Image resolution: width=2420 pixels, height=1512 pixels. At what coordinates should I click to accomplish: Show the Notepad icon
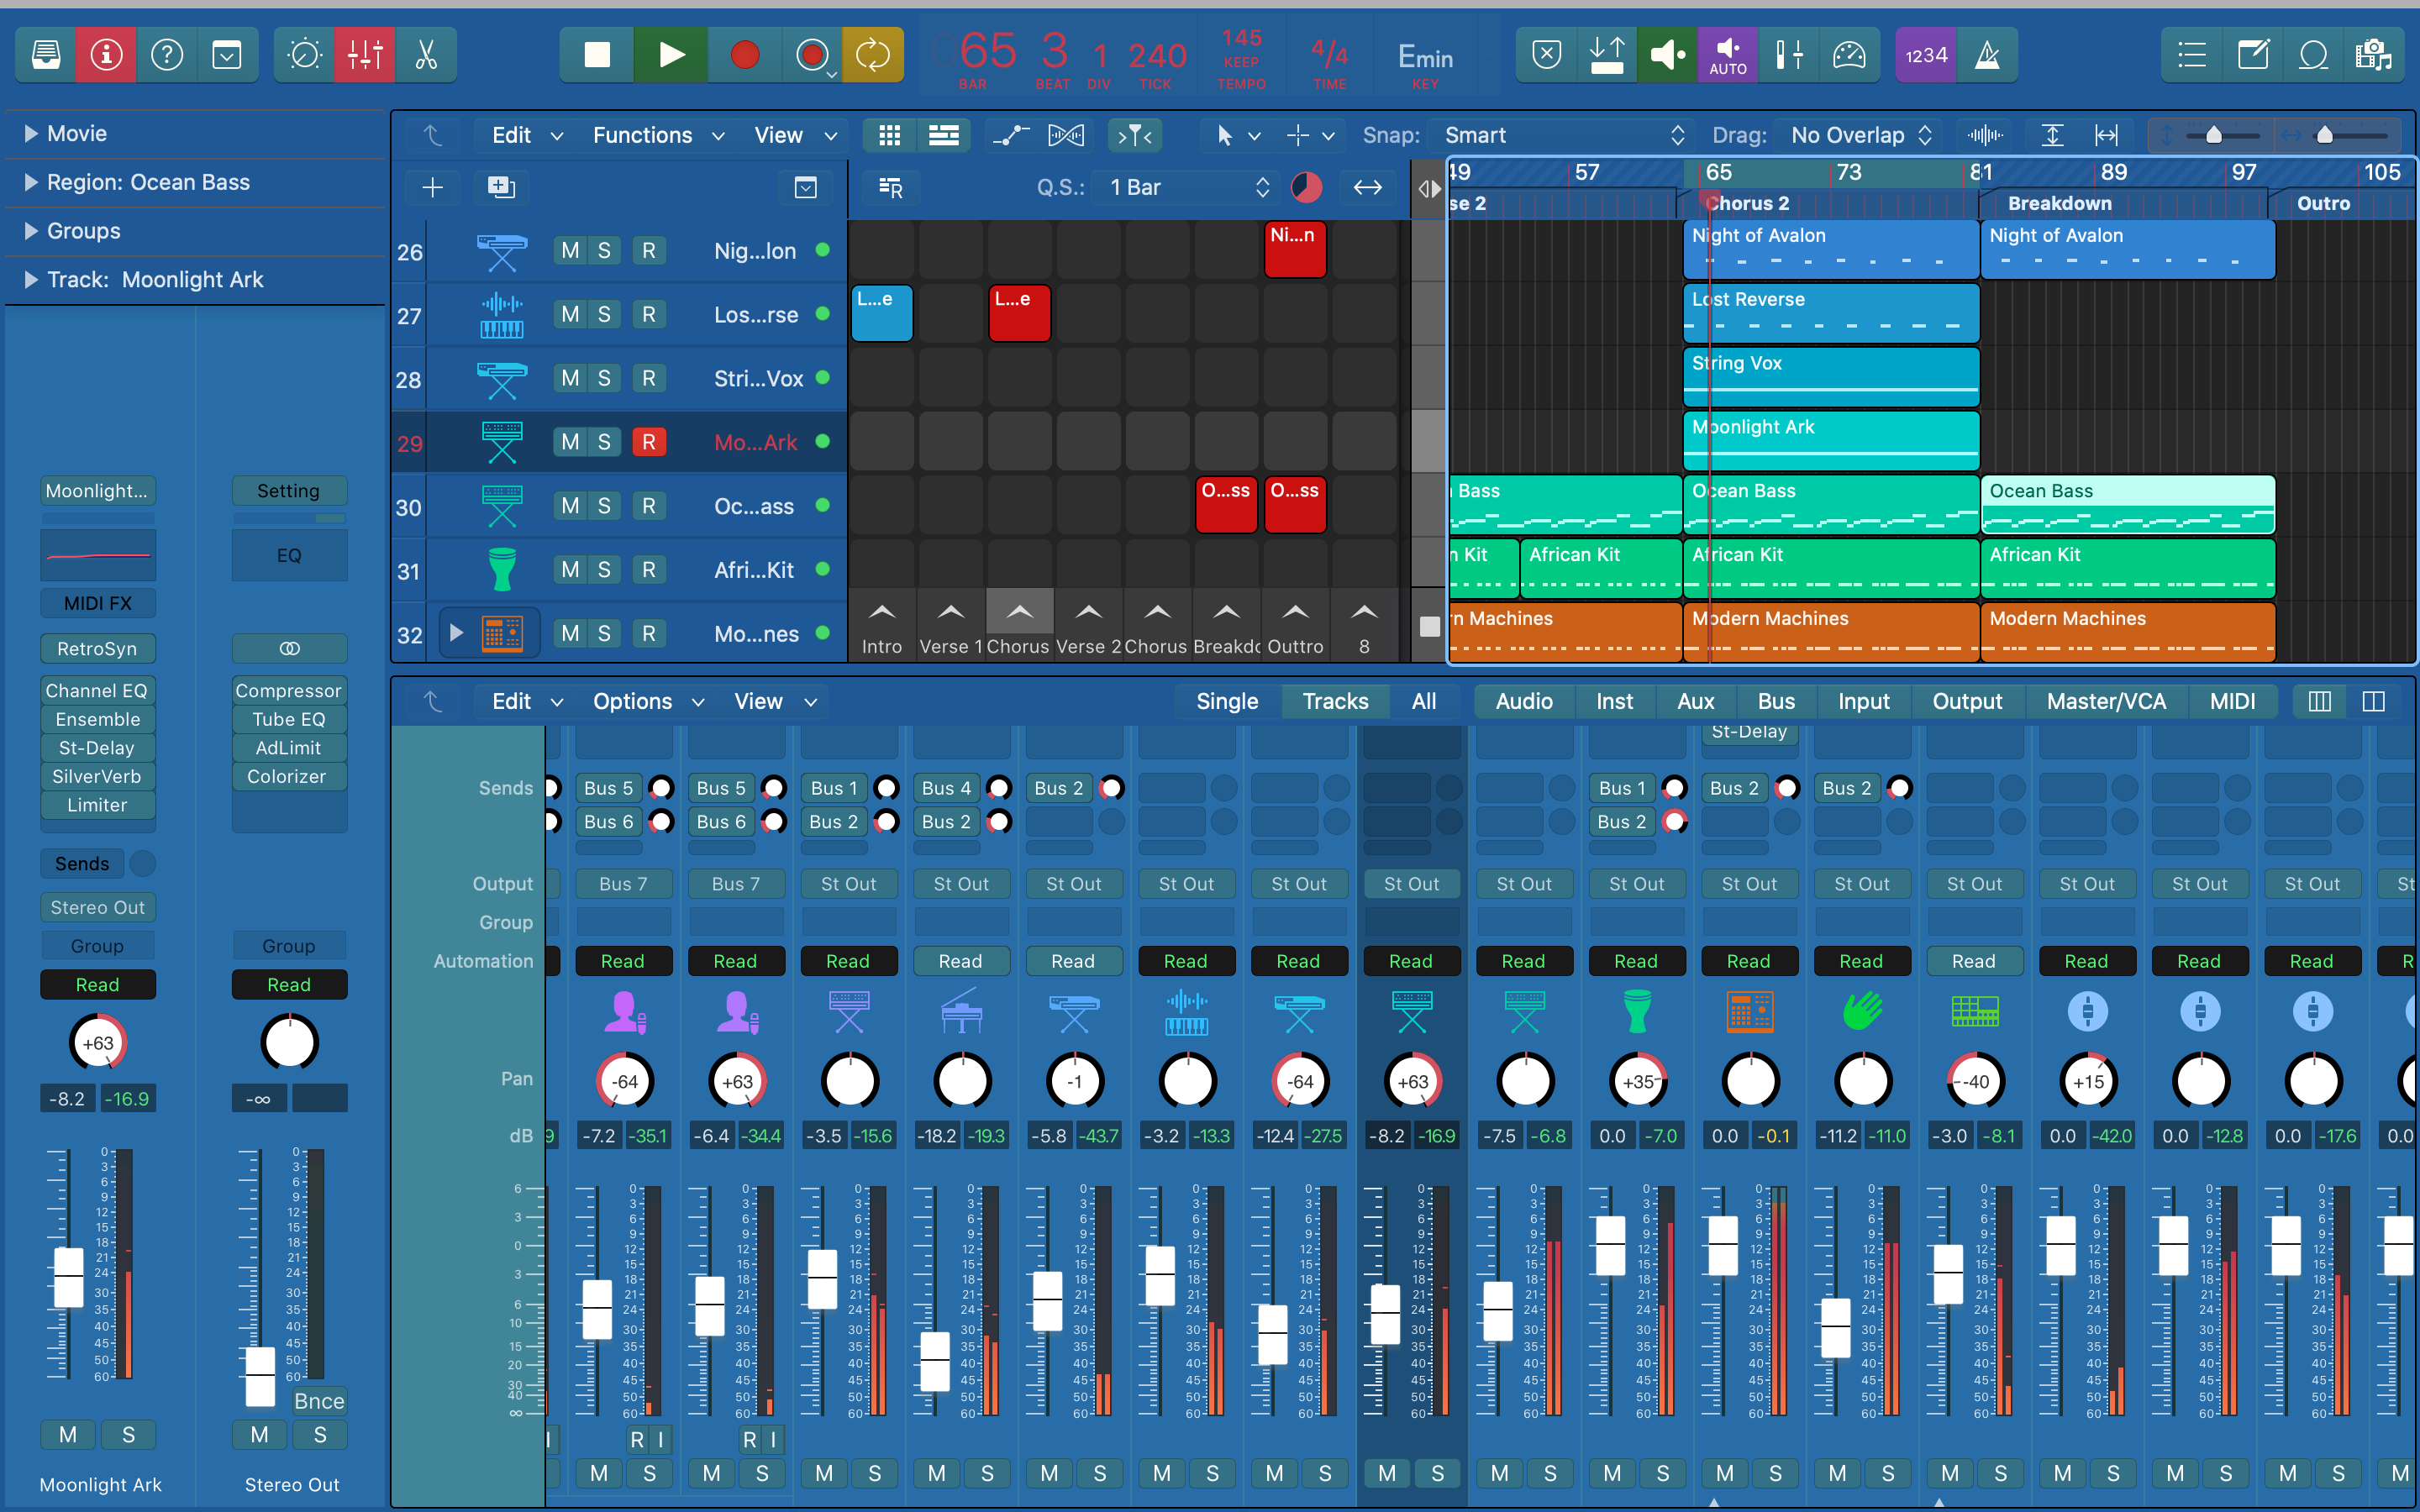(x=2253, y=55)
